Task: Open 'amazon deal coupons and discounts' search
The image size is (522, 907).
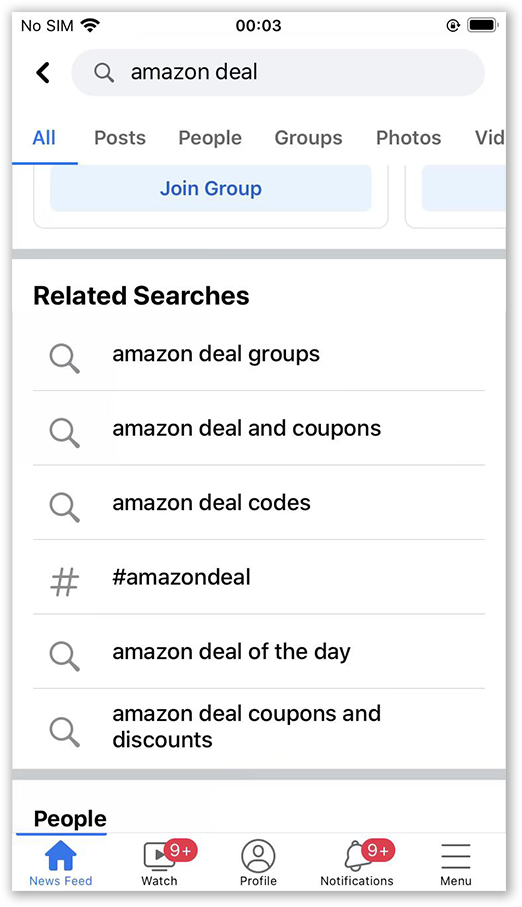Action: [x=259, y=727]
